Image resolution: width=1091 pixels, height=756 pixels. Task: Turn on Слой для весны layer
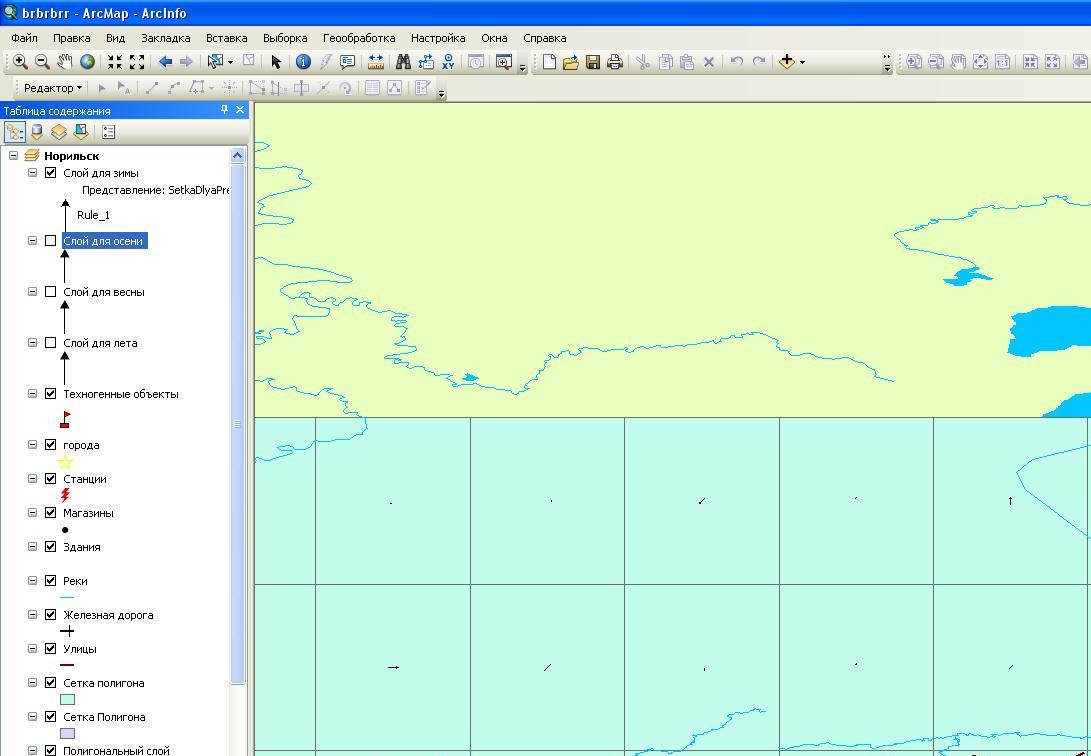pos(51,292)
